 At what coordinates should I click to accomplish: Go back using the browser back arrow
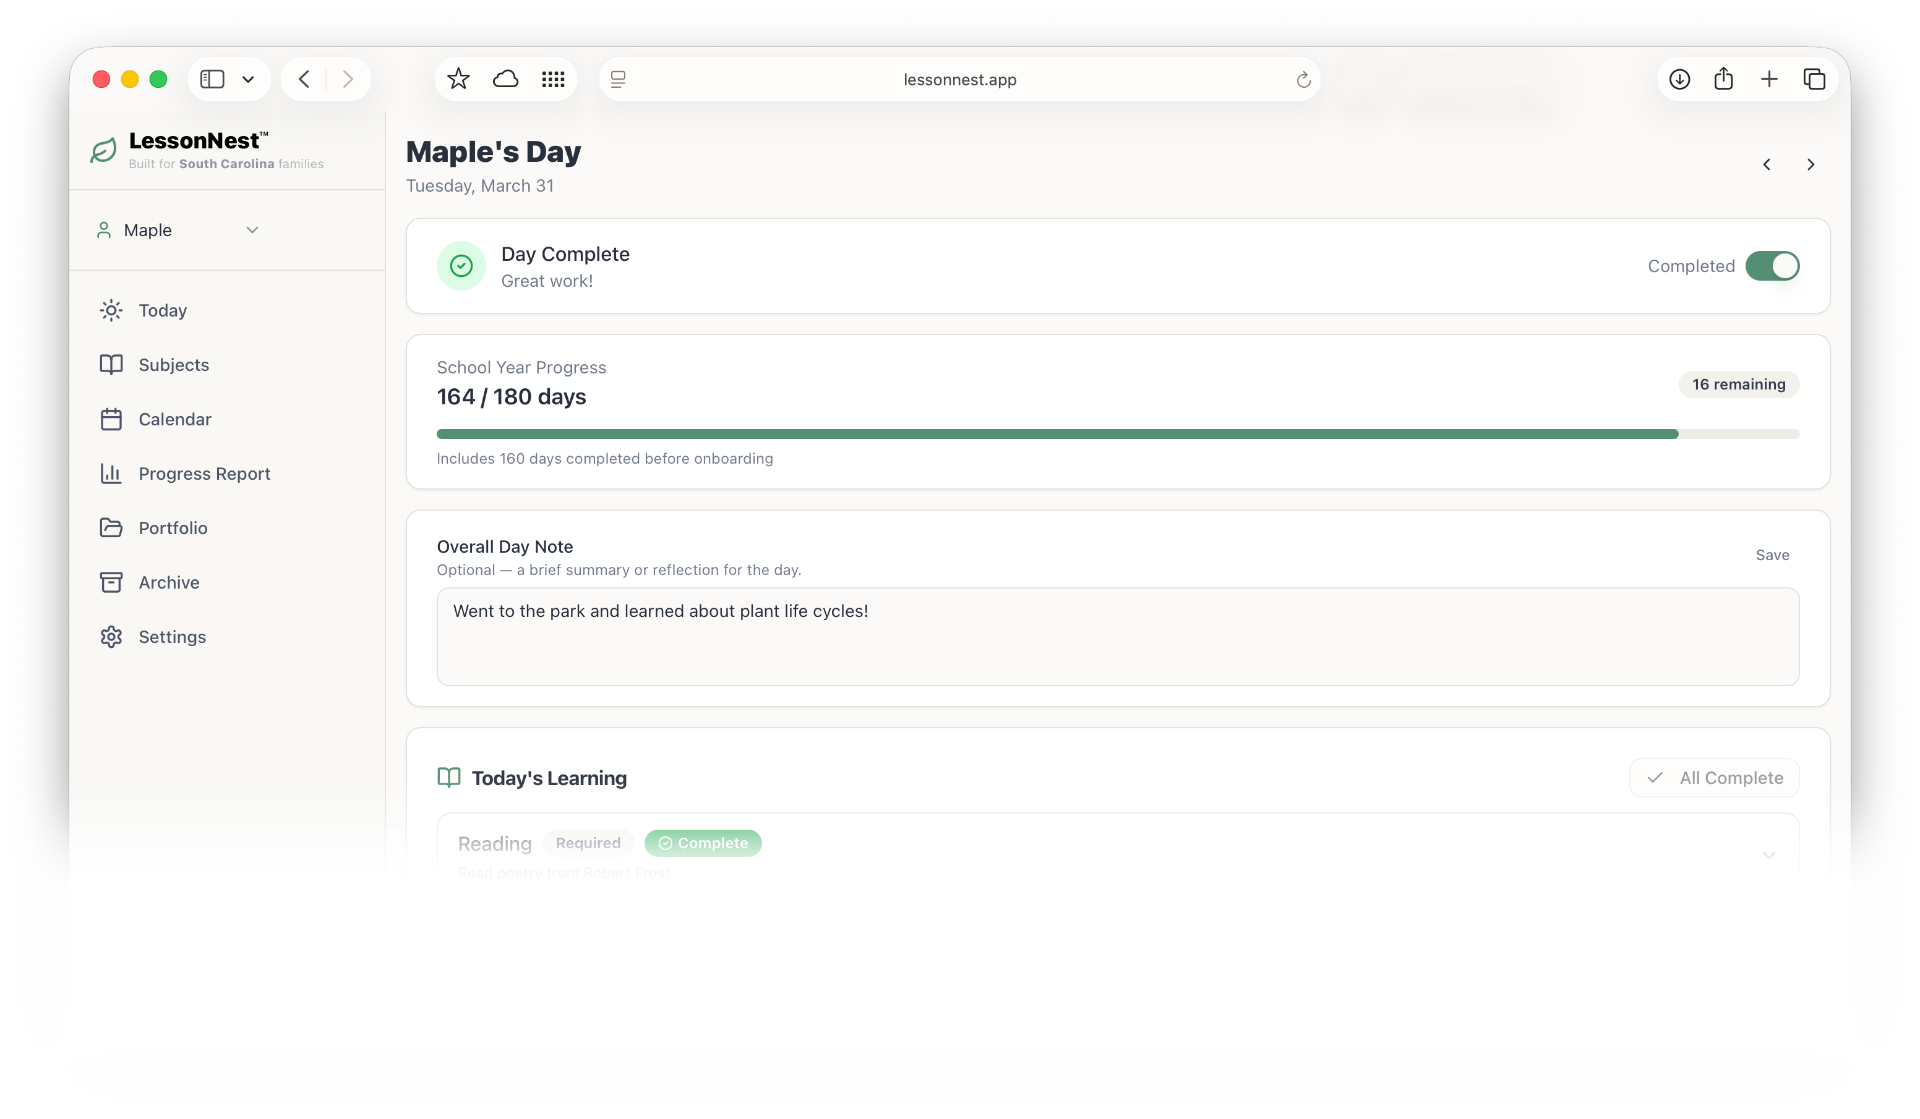[304, 79]
